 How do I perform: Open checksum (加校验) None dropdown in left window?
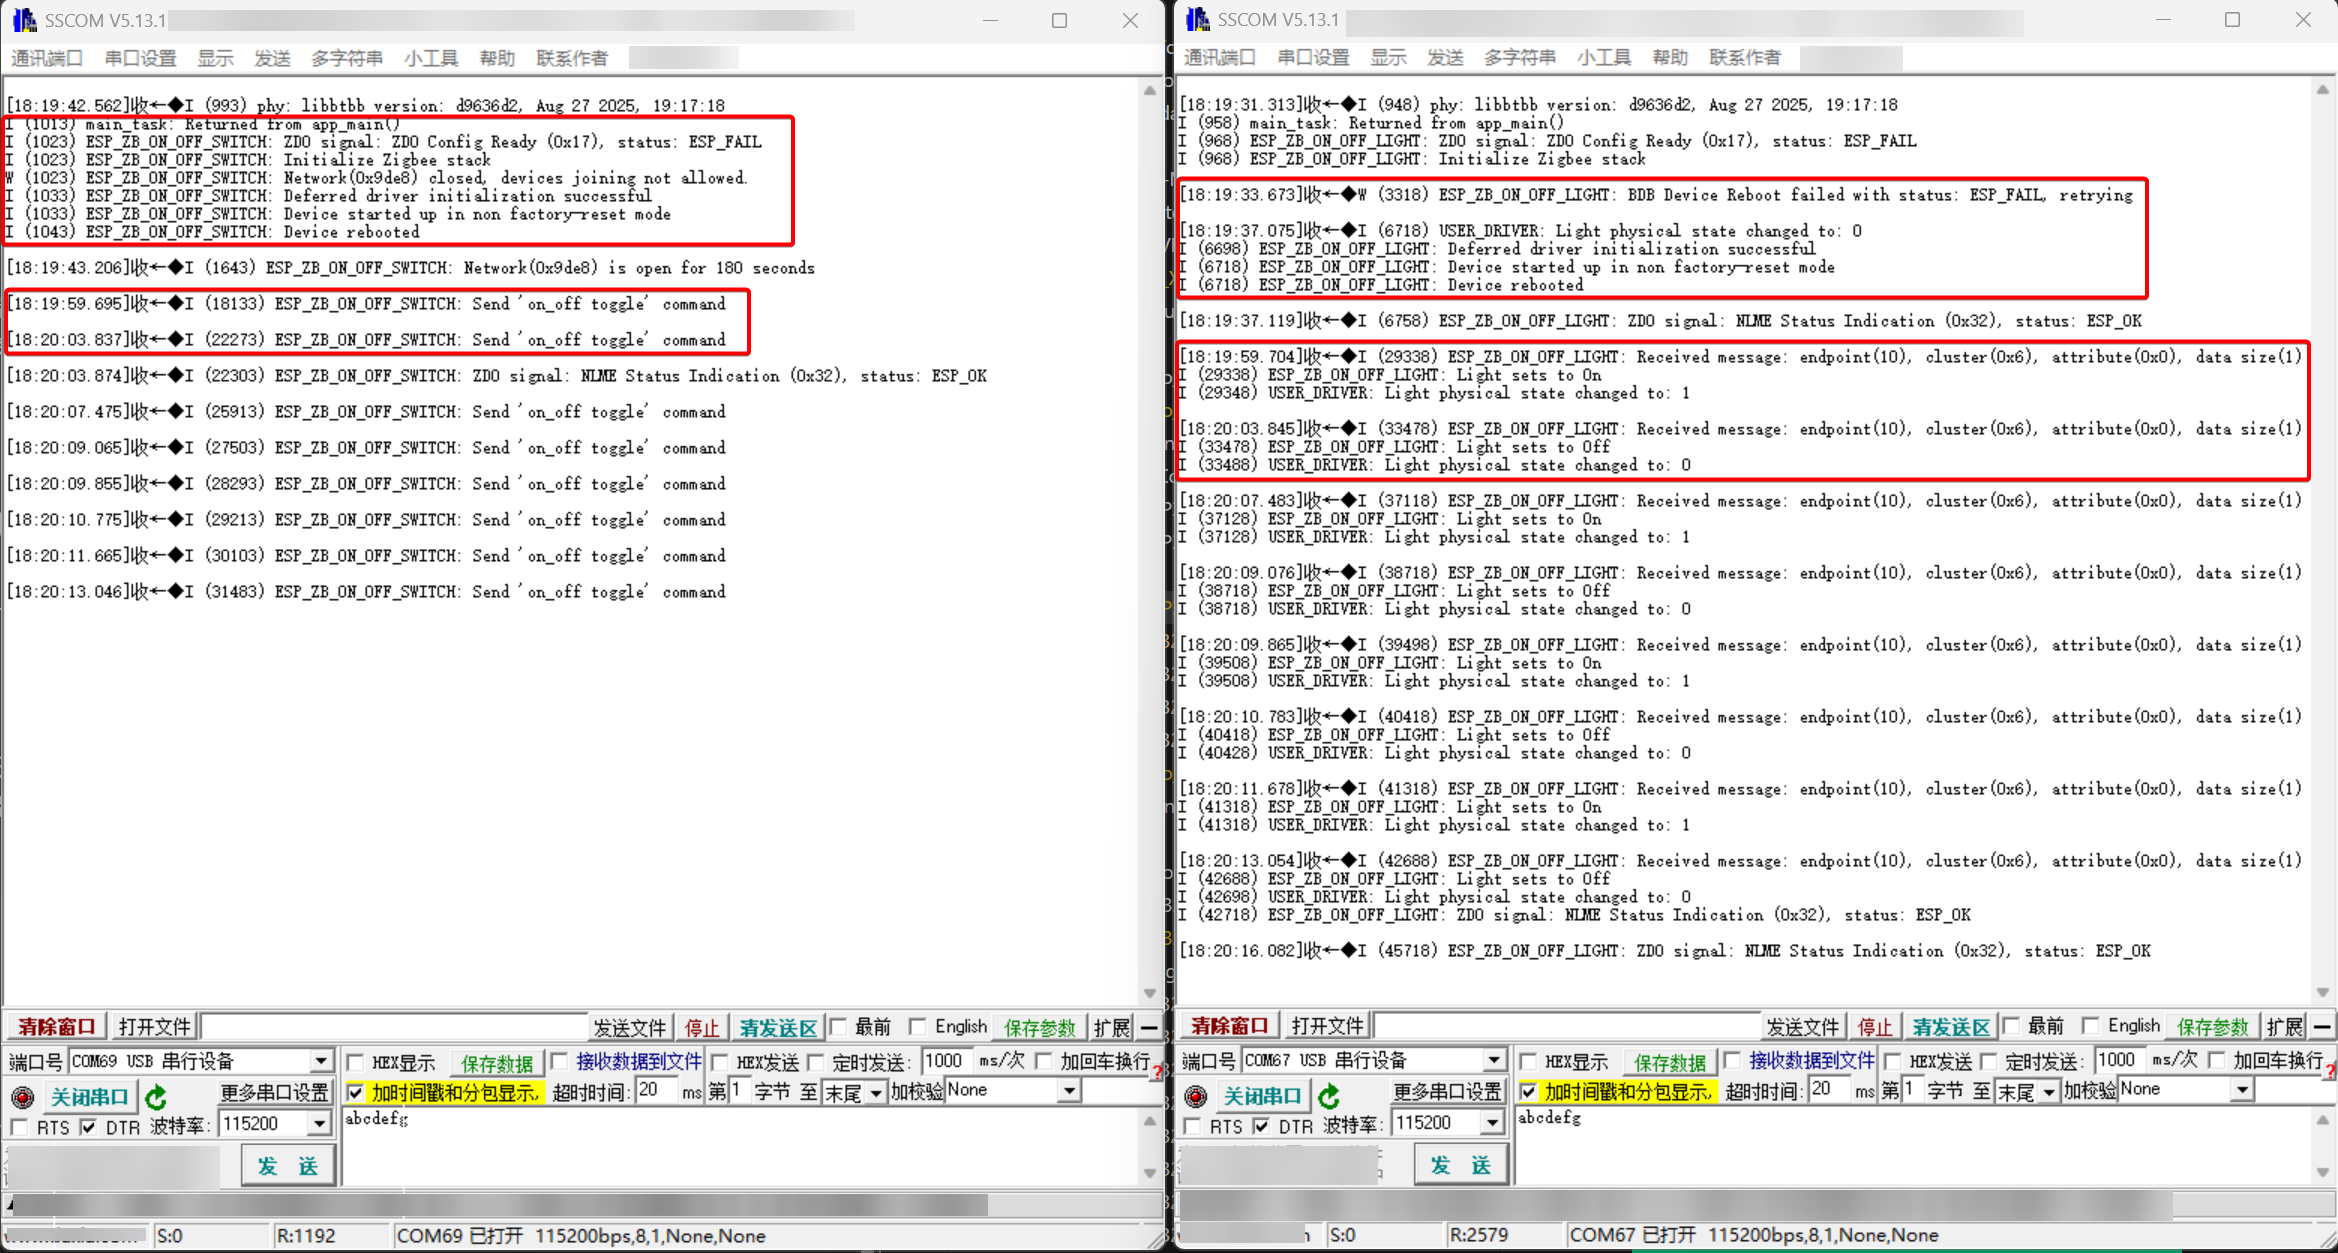pos(1069,1091)
